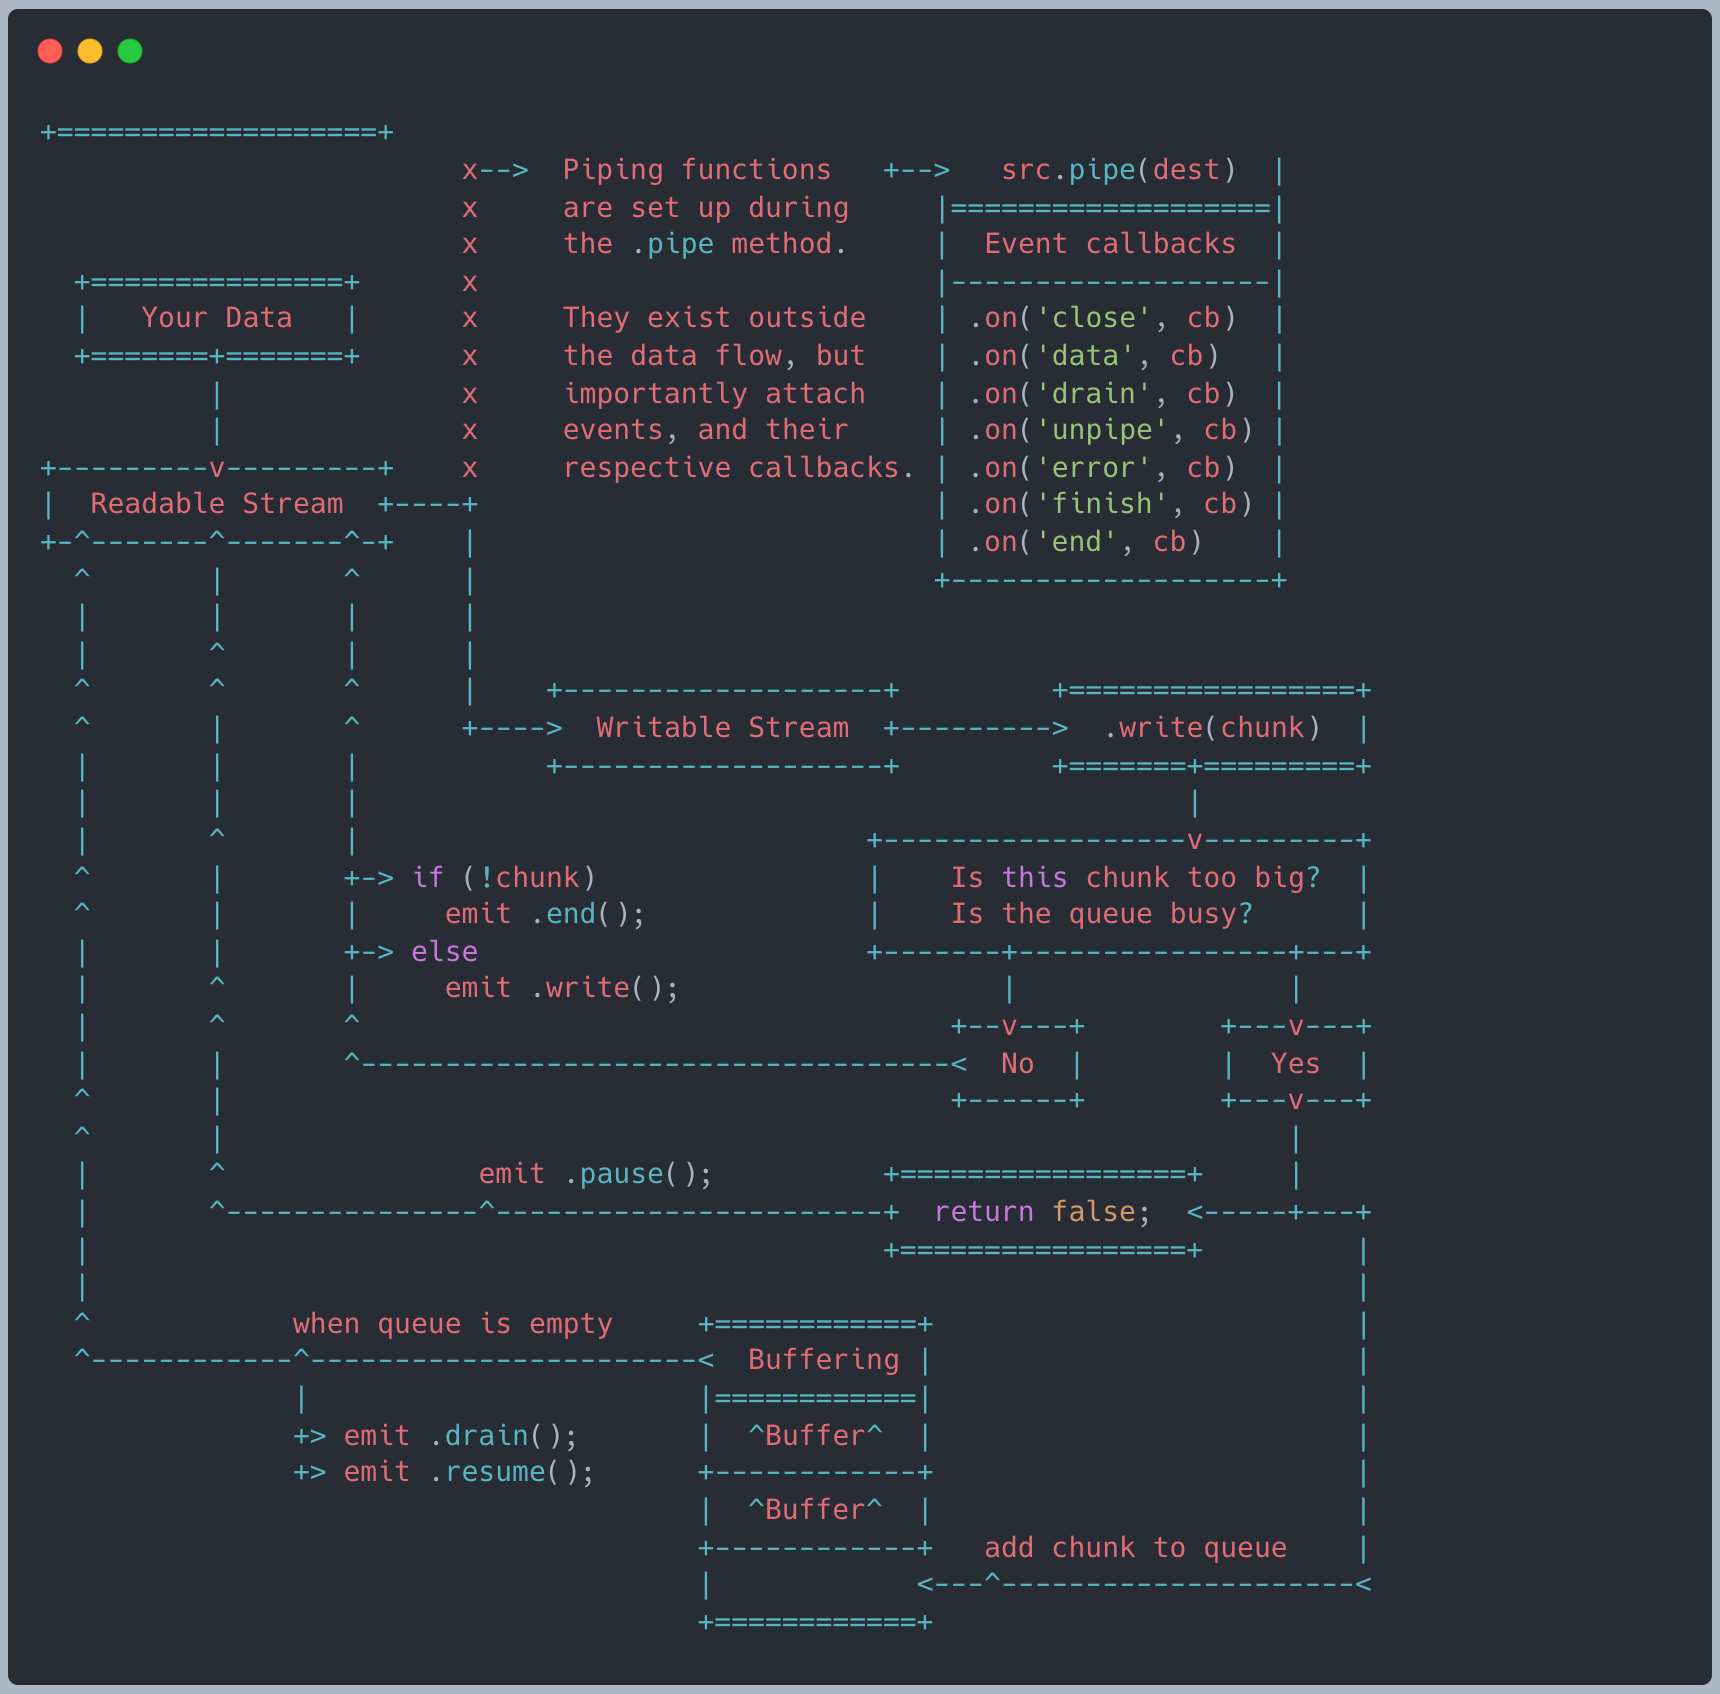Click the src.pipe(dest) code header
Image resolution: width=1720 pixels, height=1694 pixels.
1119,170
